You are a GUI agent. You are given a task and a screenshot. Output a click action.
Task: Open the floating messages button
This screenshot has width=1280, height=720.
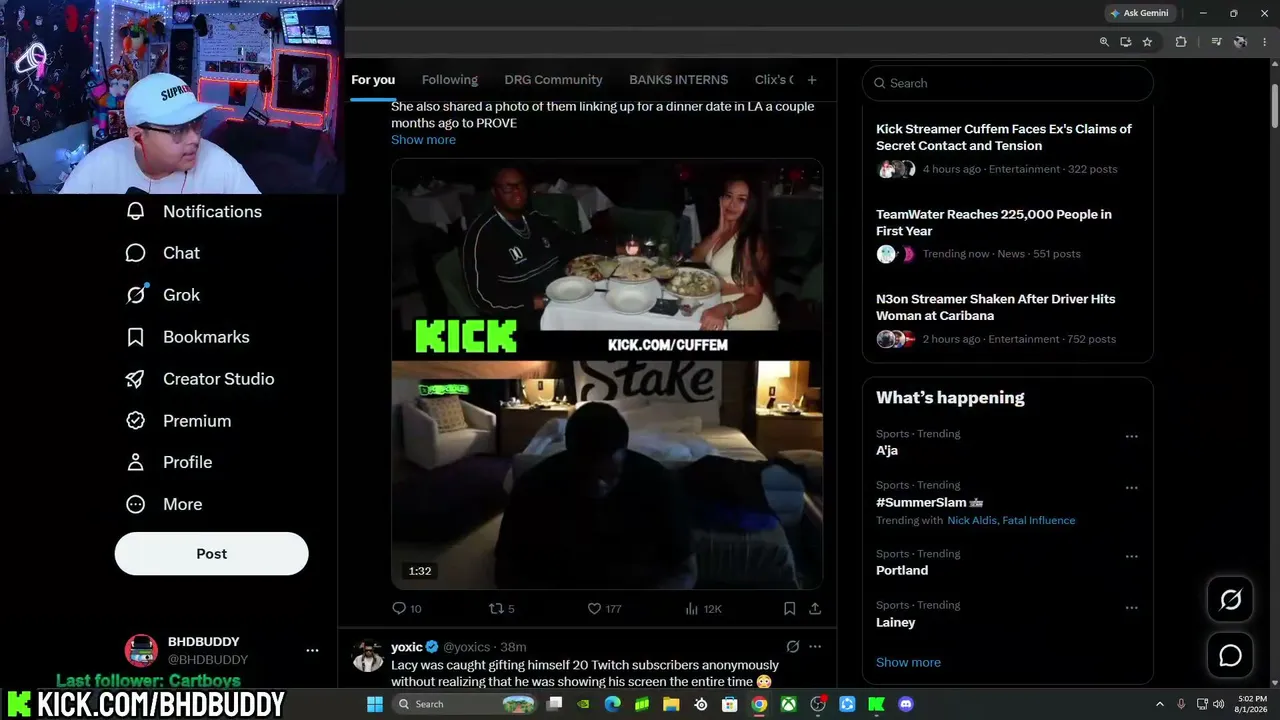click(1230, 655)
